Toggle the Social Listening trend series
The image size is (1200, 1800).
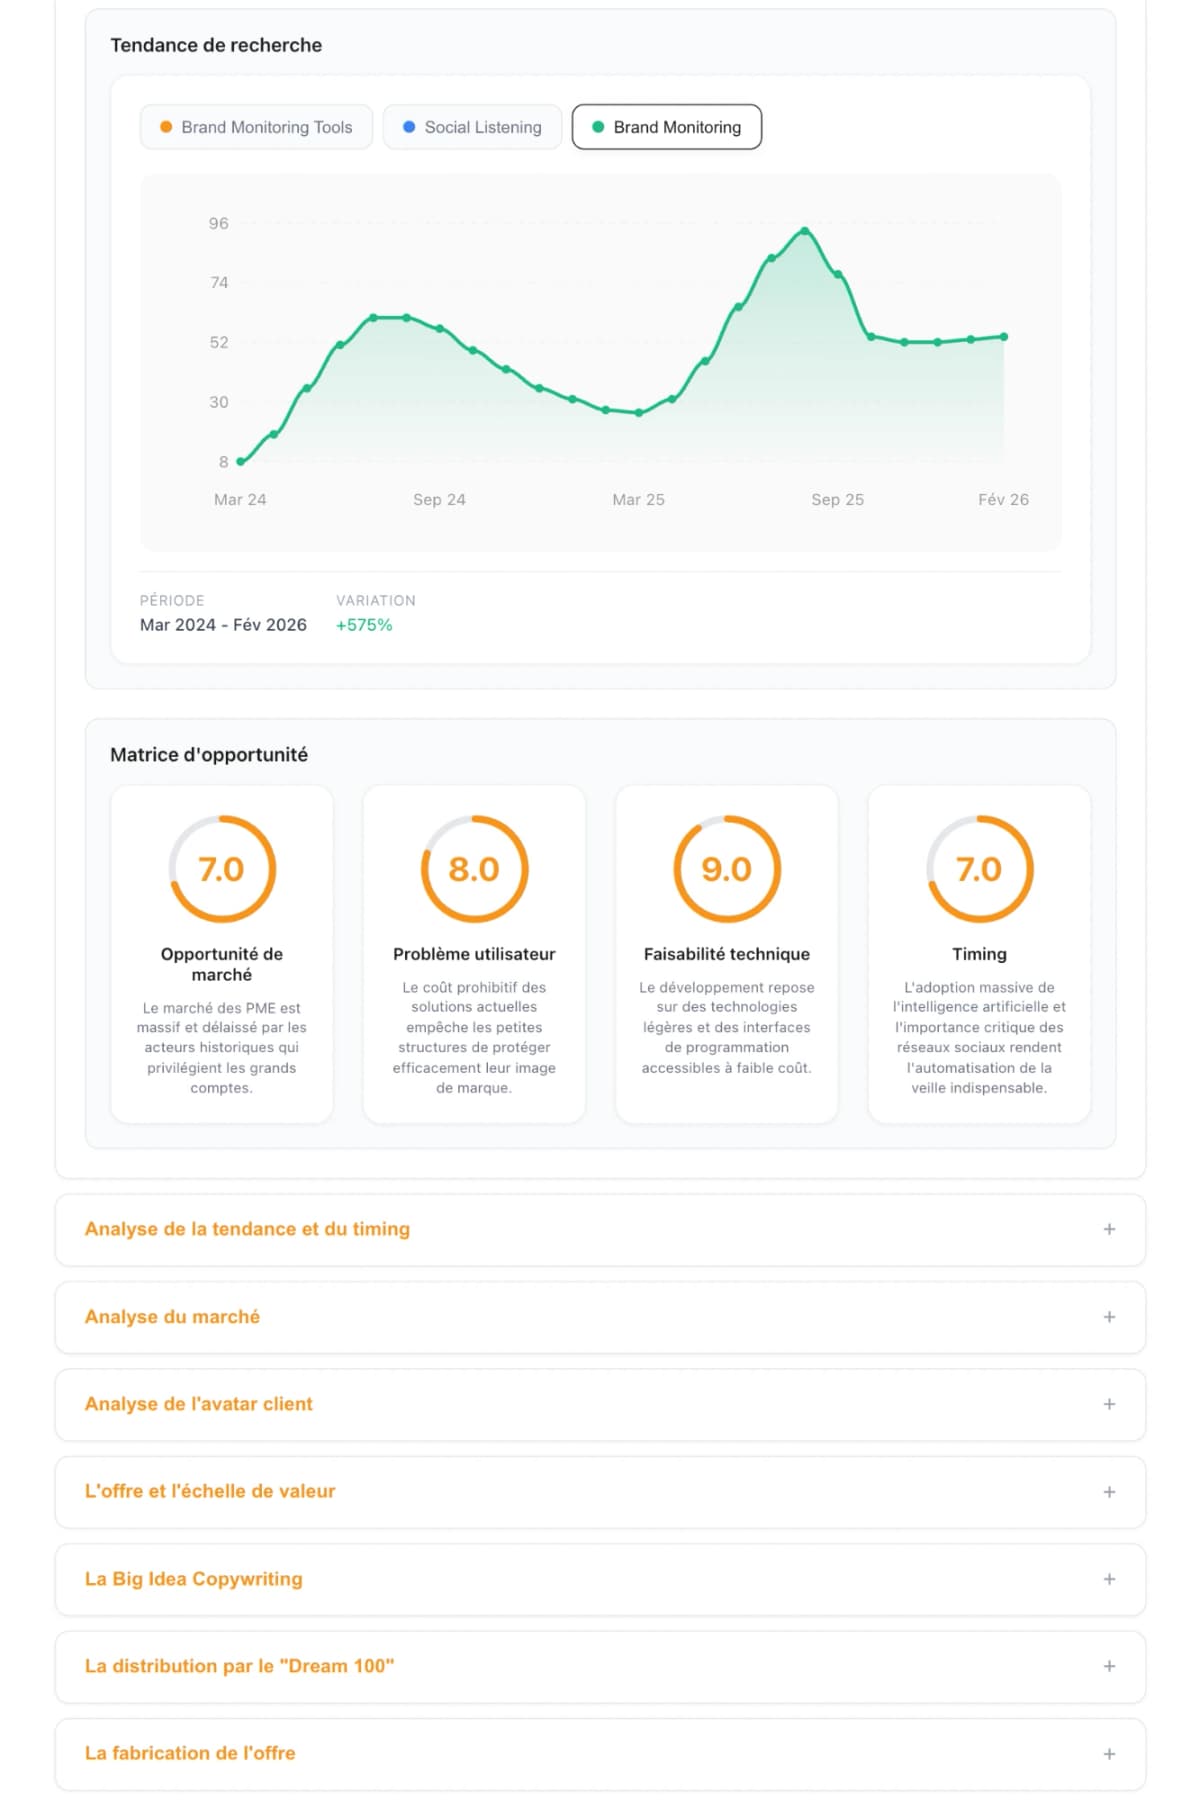pyautogui.click(x=472, y=127)
